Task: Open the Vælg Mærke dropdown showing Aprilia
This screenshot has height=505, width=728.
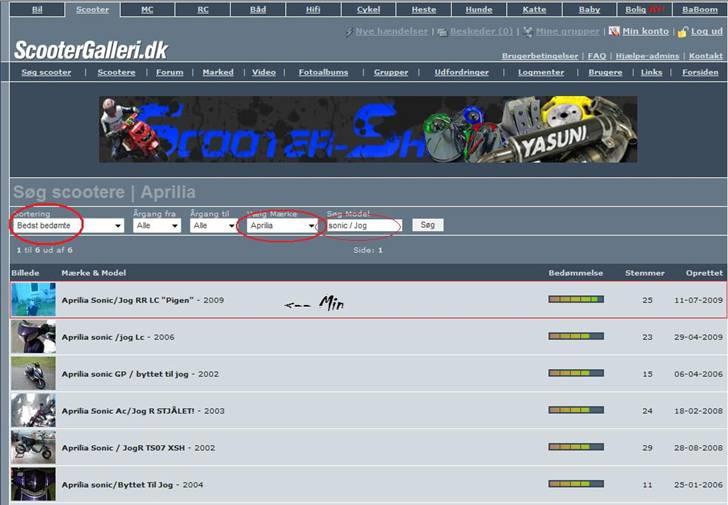Action: pos(281,226)
